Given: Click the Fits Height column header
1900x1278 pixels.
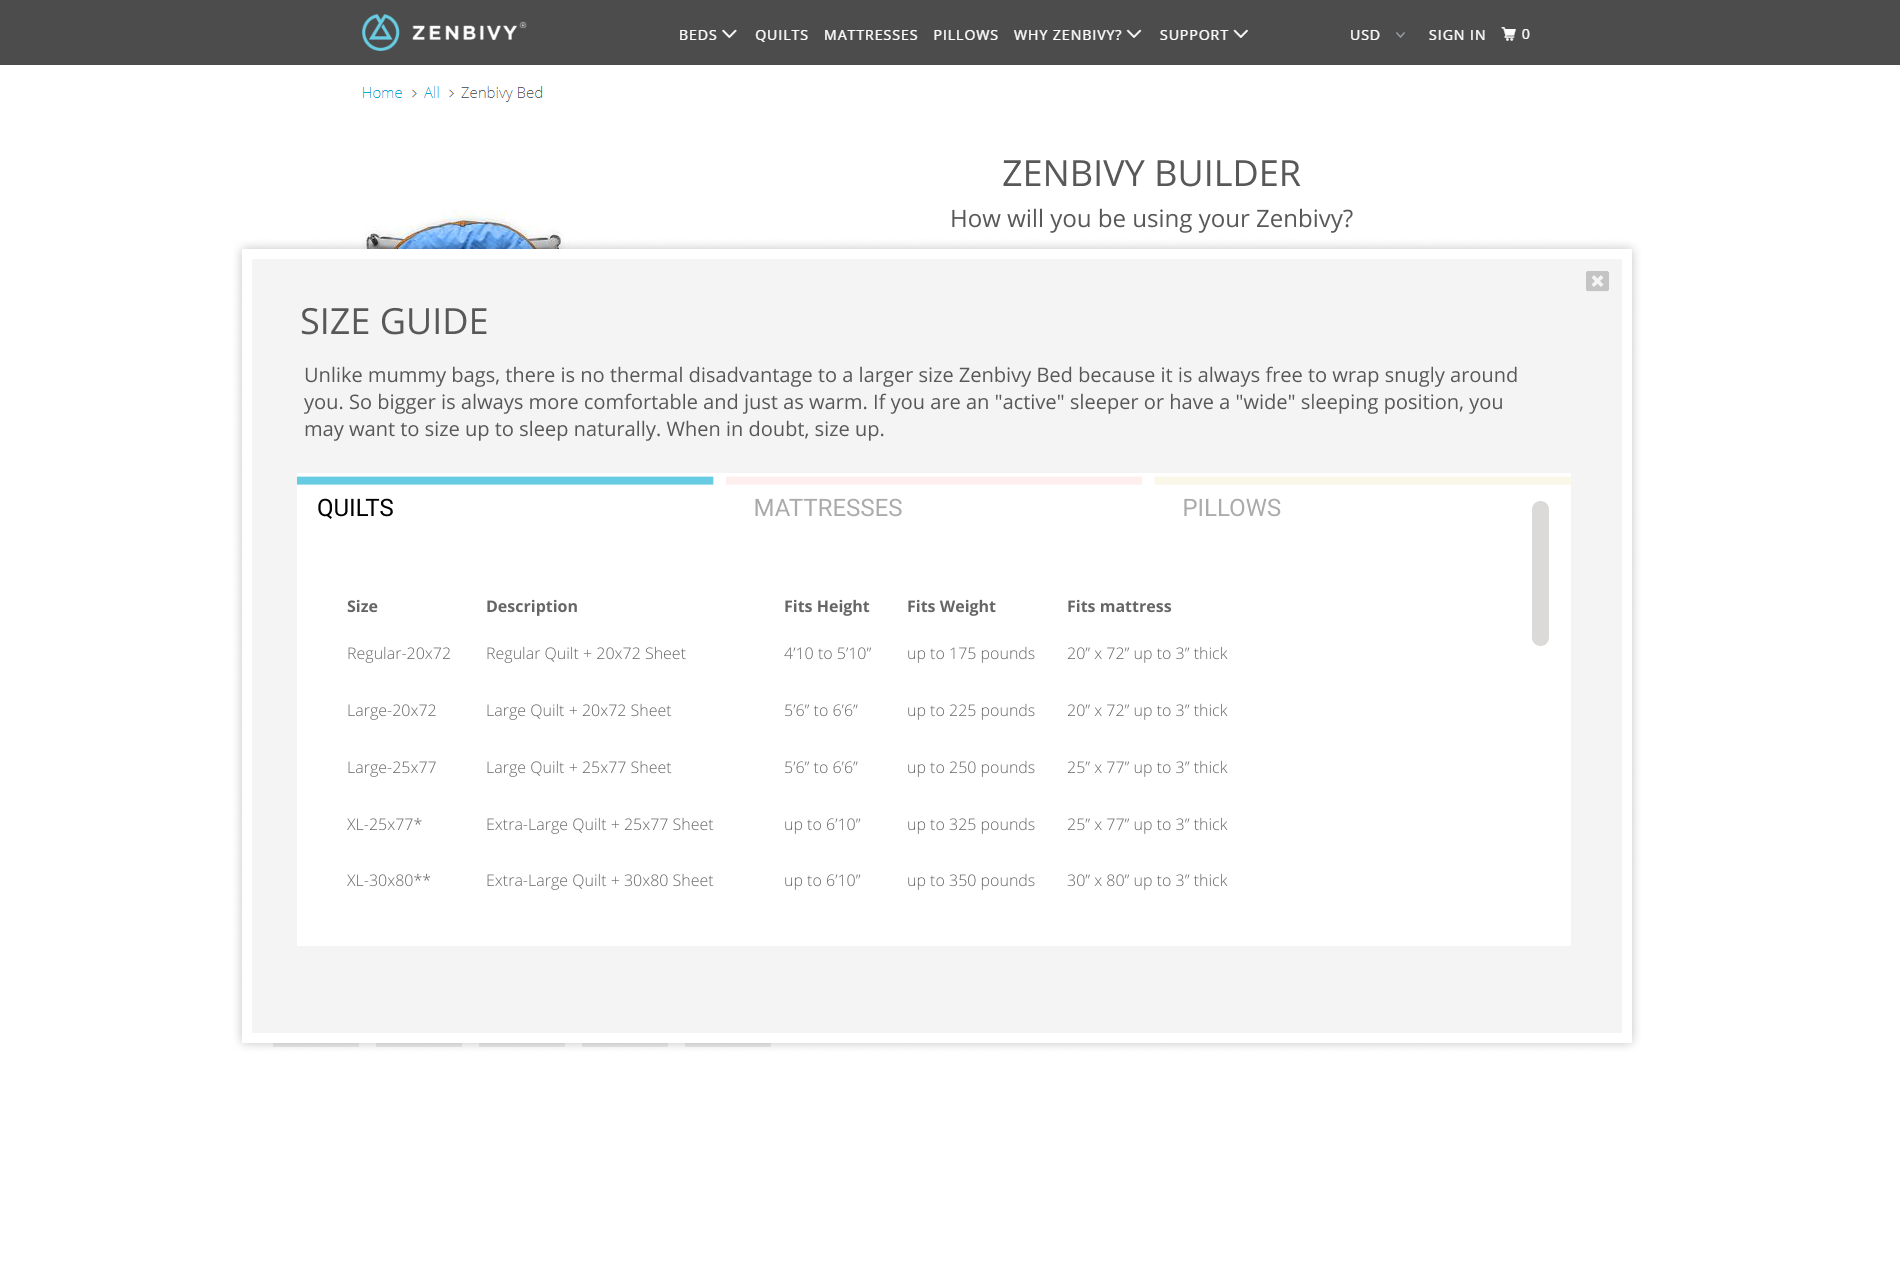Looking at the screenshot, I should [826, 606].
